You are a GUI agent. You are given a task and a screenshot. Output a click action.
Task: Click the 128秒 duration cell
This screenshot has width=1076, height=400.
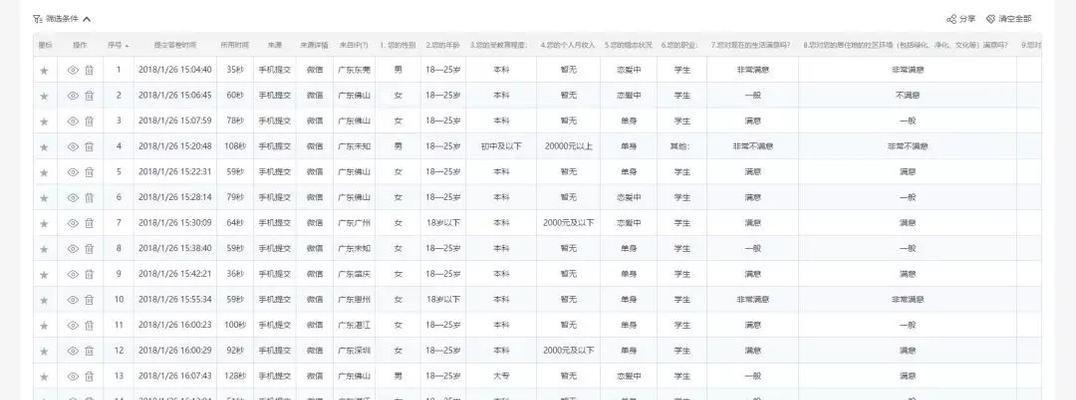coord(235,376)
